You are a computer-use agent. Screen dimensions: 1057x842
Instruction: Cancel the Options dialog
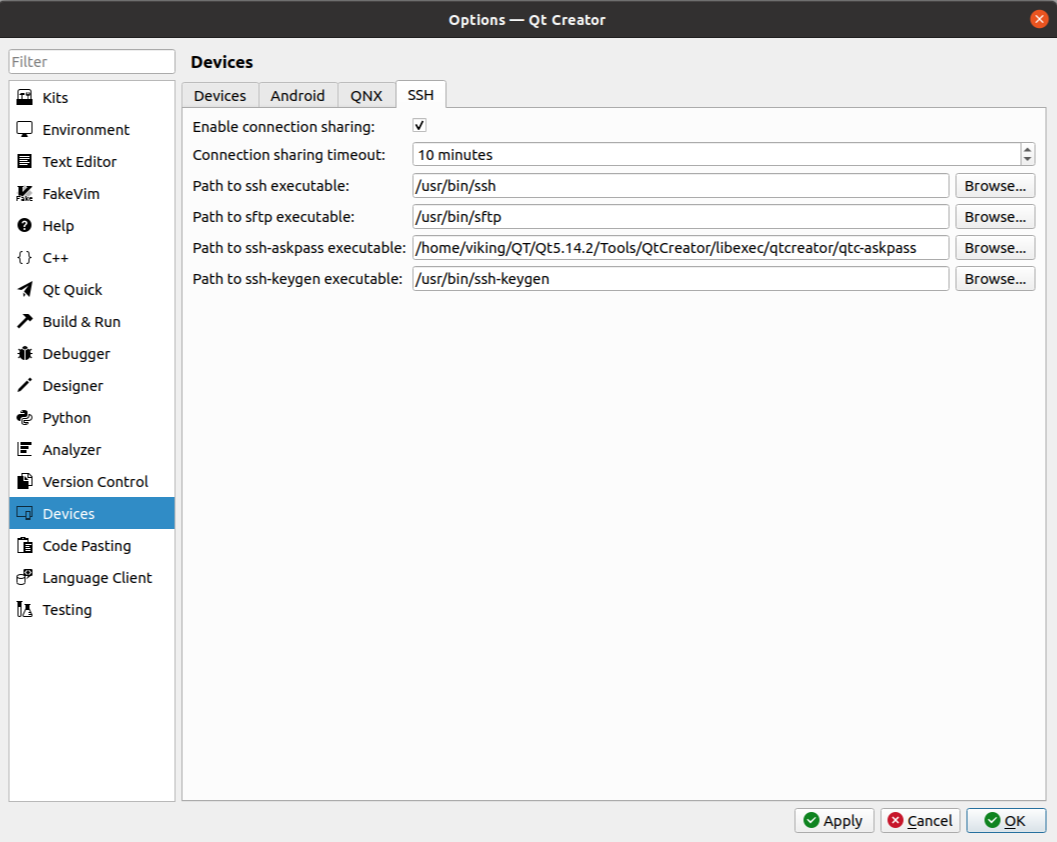920,820
